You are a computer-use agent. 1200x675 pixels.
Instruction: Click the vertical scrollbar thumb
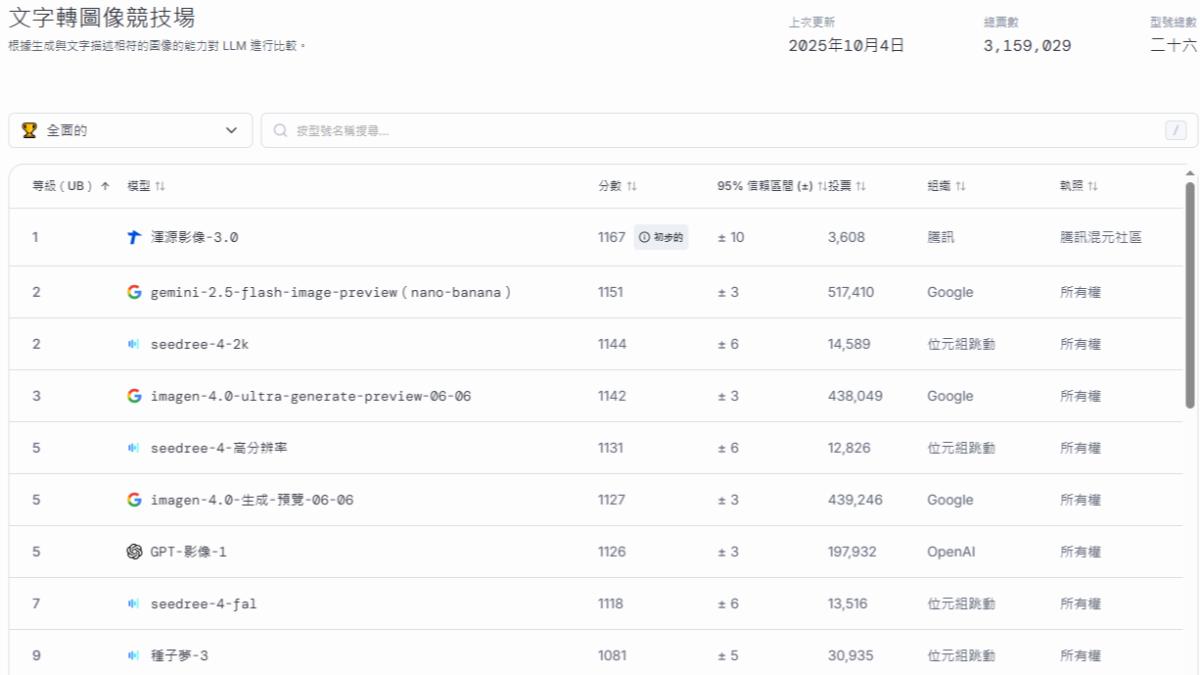[x=1190, y=295]
